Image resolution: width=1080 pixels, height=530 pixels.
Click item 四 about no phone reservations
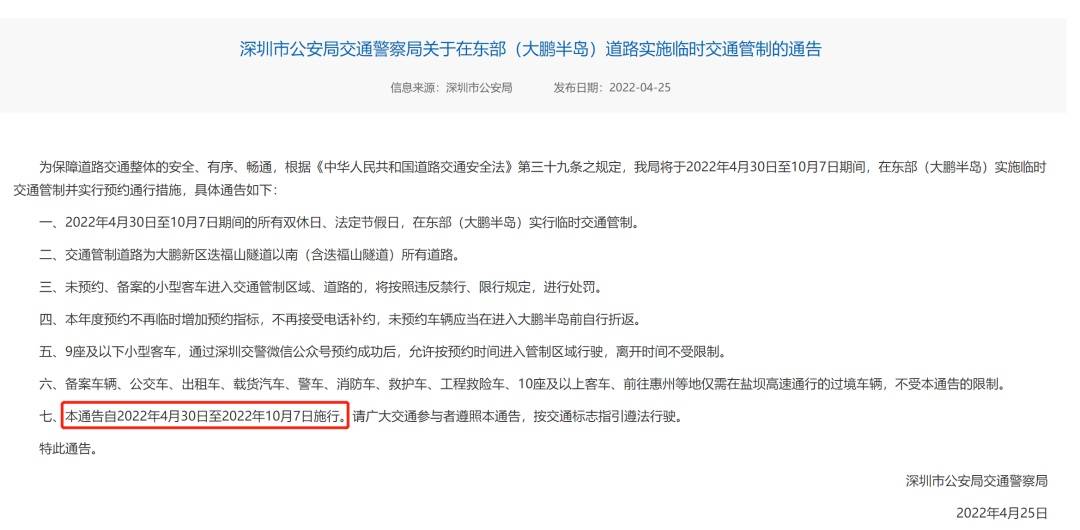(x=340, y=320)
